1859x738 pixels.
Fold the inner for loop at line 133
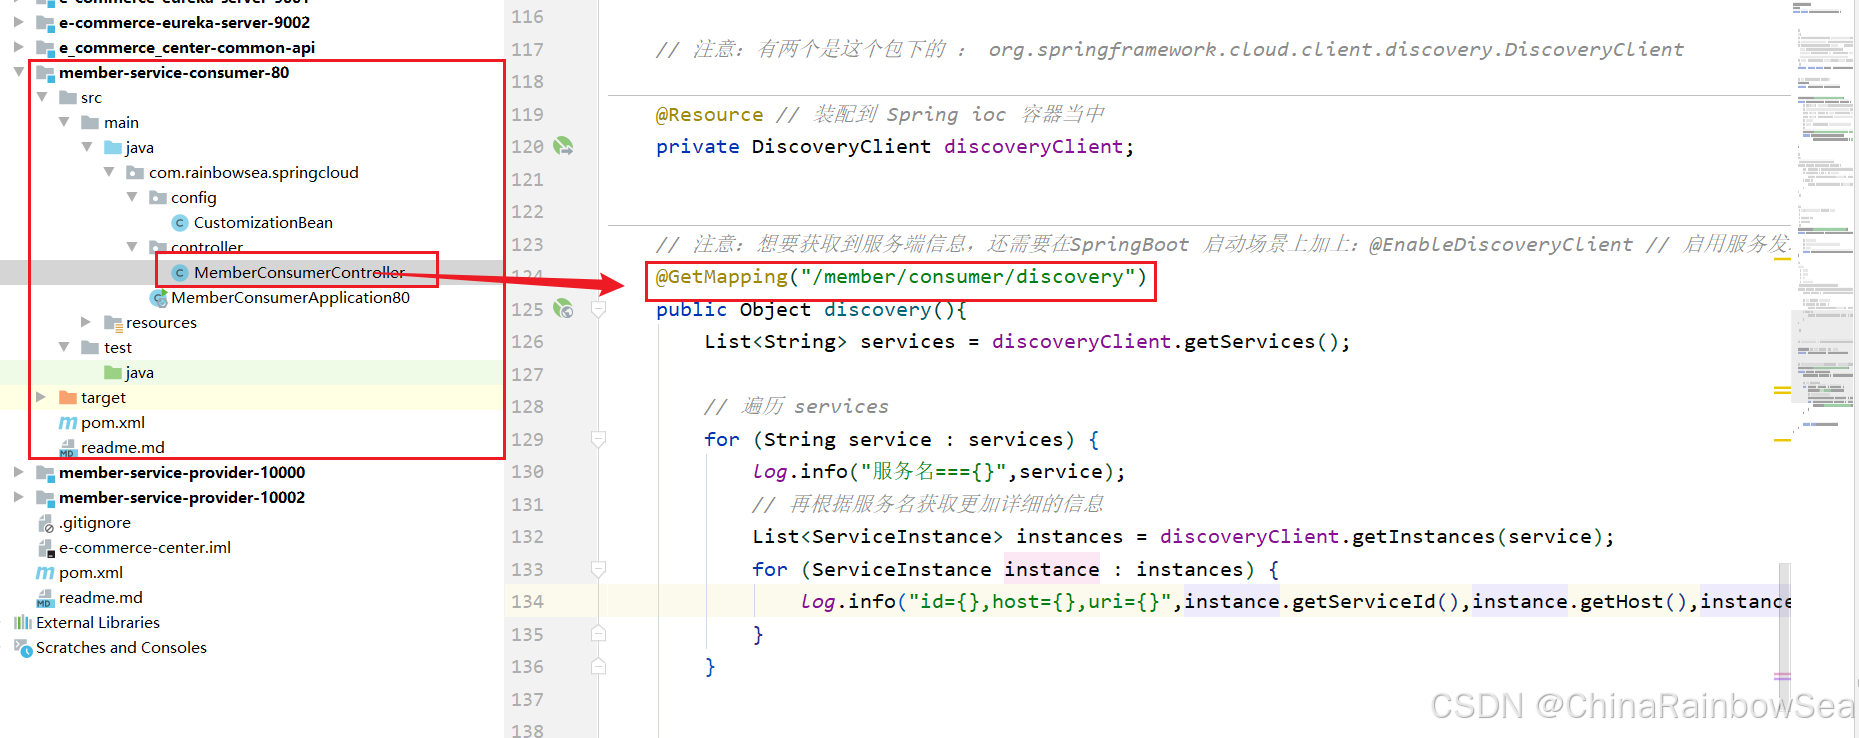(598, 569)
